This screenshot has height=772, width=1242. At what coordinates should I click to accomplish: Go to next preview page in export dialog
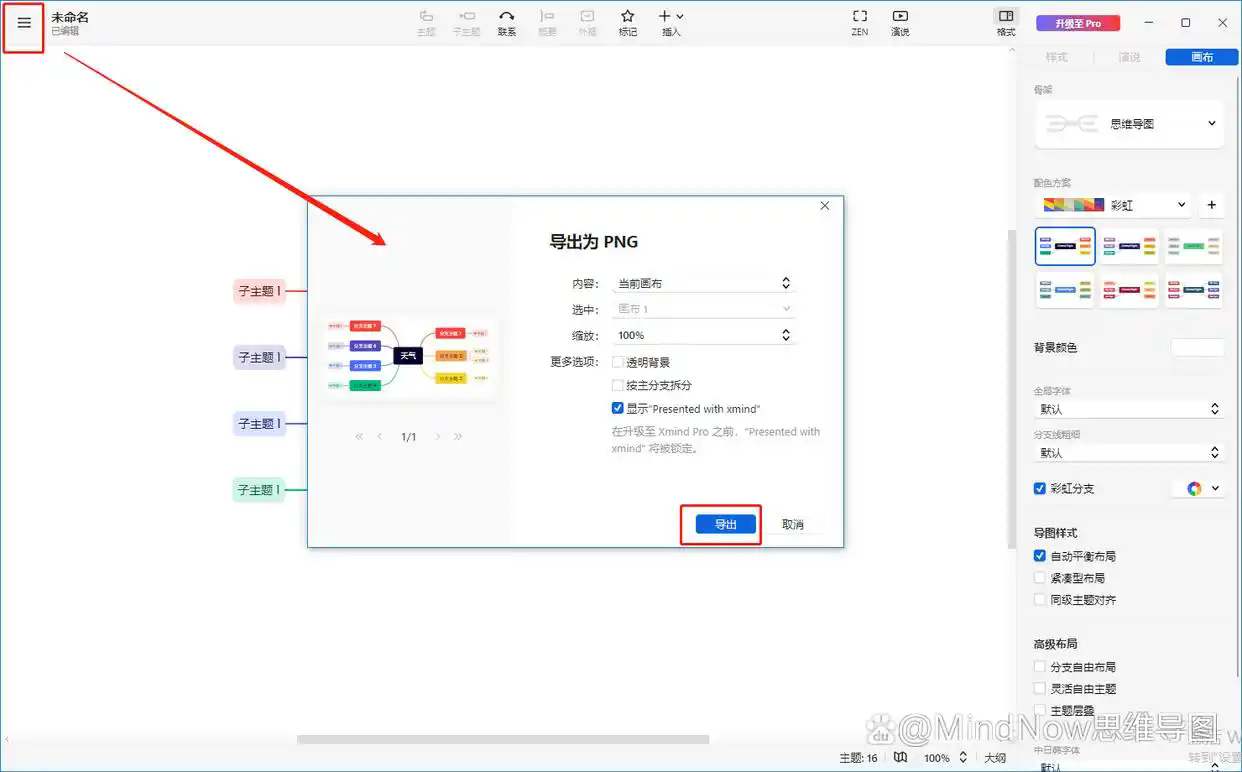[438, 437]
